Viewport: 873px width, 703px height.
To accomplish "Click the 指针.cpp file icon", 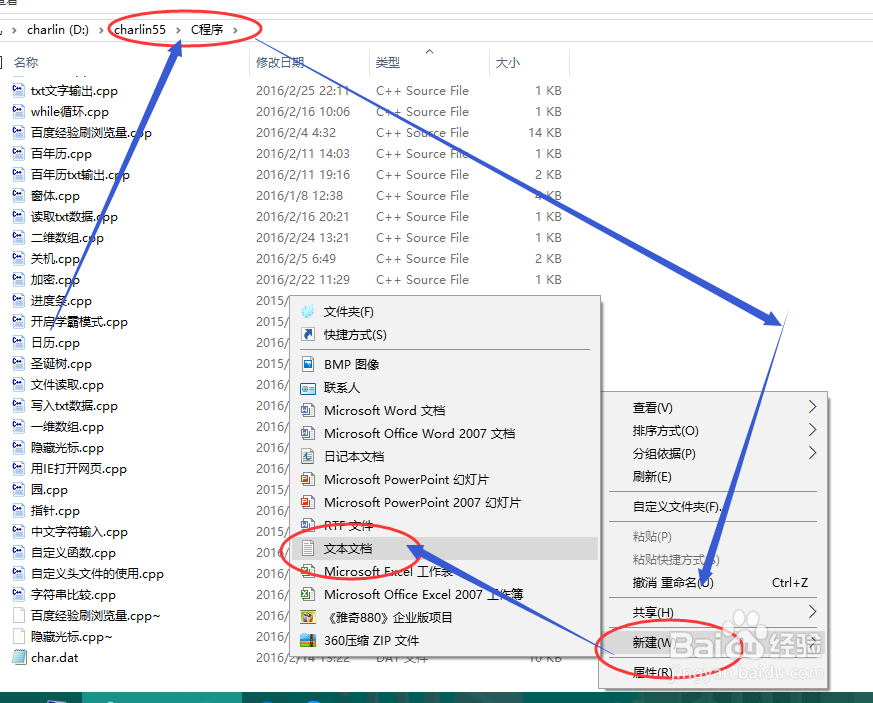I will click(x=18, y=510).
